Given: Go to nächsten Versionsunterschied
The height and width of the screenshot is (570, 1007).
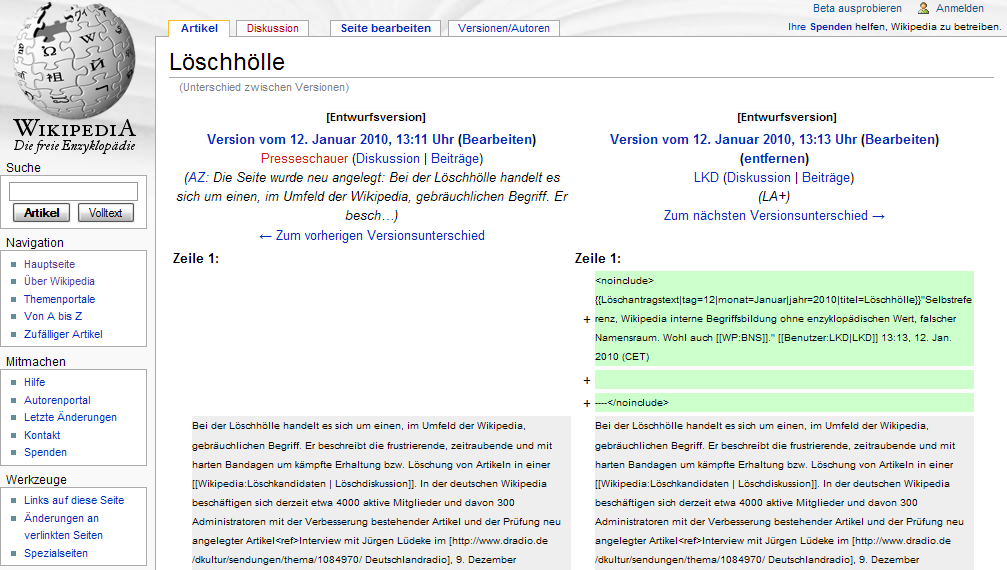Looking at the screenshot, I should (x=775, y=216).
